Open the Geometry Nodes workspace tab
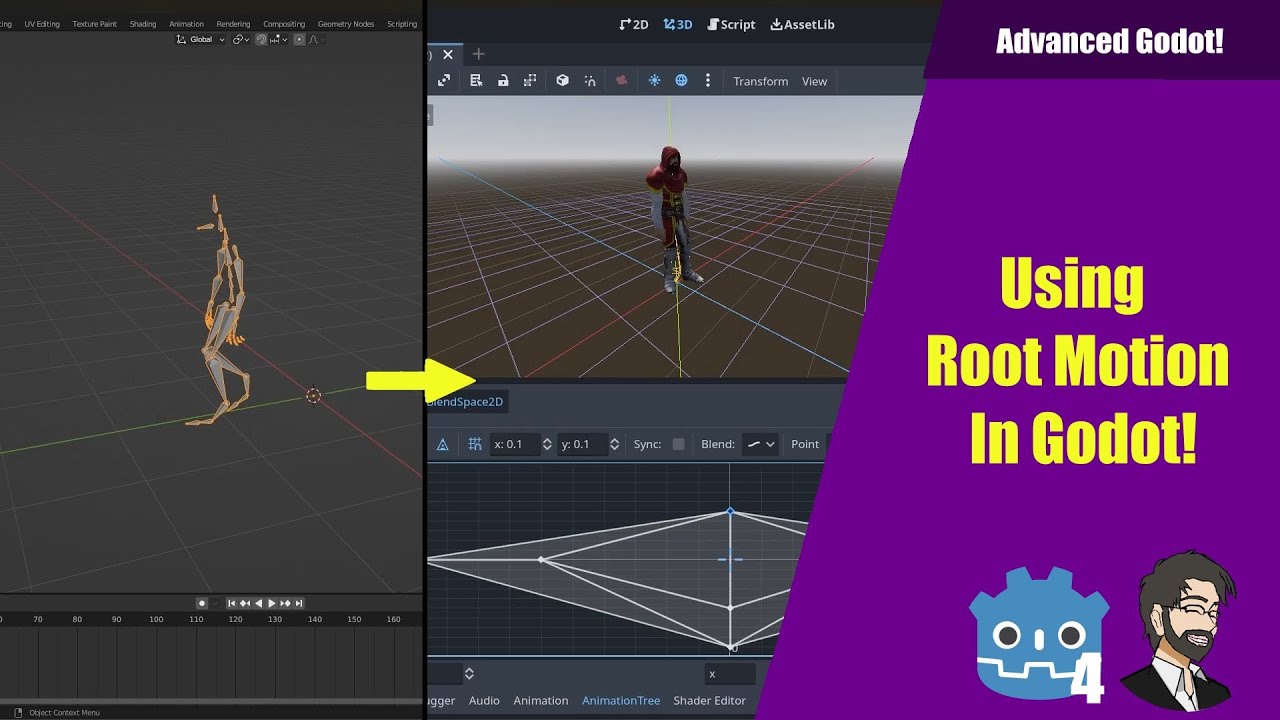 pyautogui.click(x=346, y=24)
